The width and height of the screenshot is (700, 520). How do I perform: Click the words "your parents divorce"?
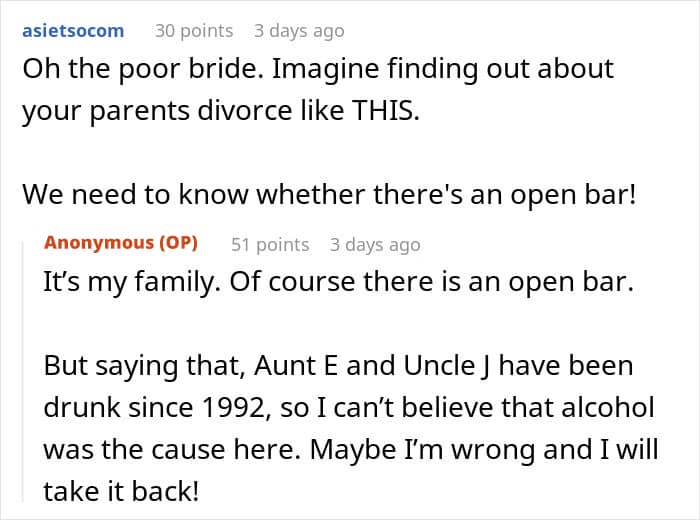point(157,111)
